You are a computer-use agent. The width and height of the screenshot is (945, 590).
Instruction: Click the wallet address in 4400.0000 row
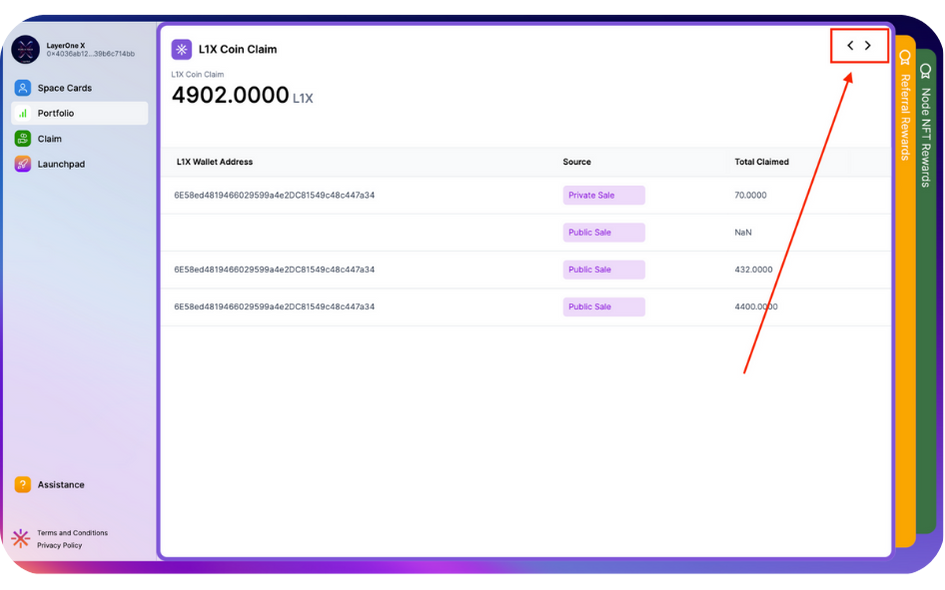[x=274, y=307]
